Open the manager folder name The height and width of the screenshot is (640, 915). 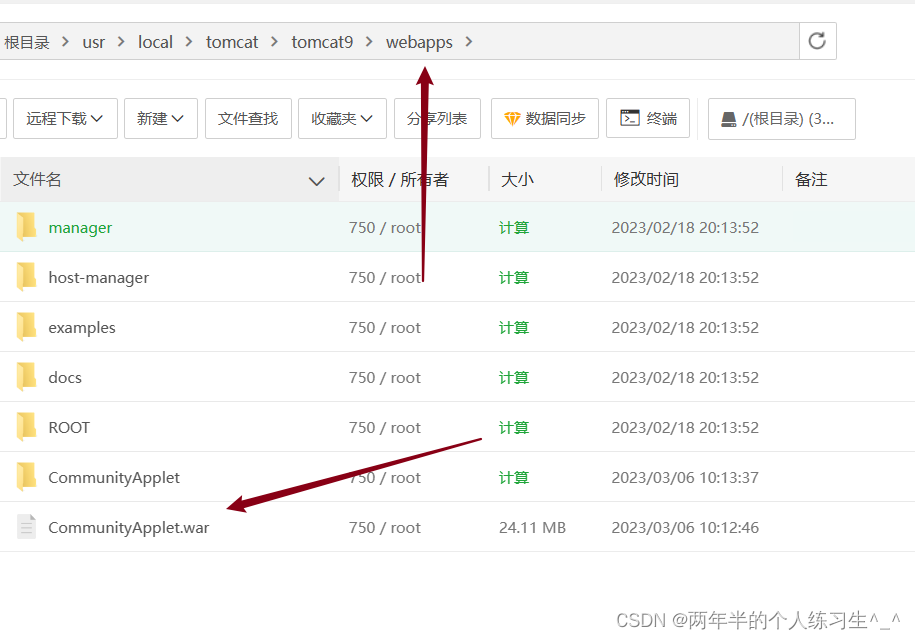pos(80,228)
